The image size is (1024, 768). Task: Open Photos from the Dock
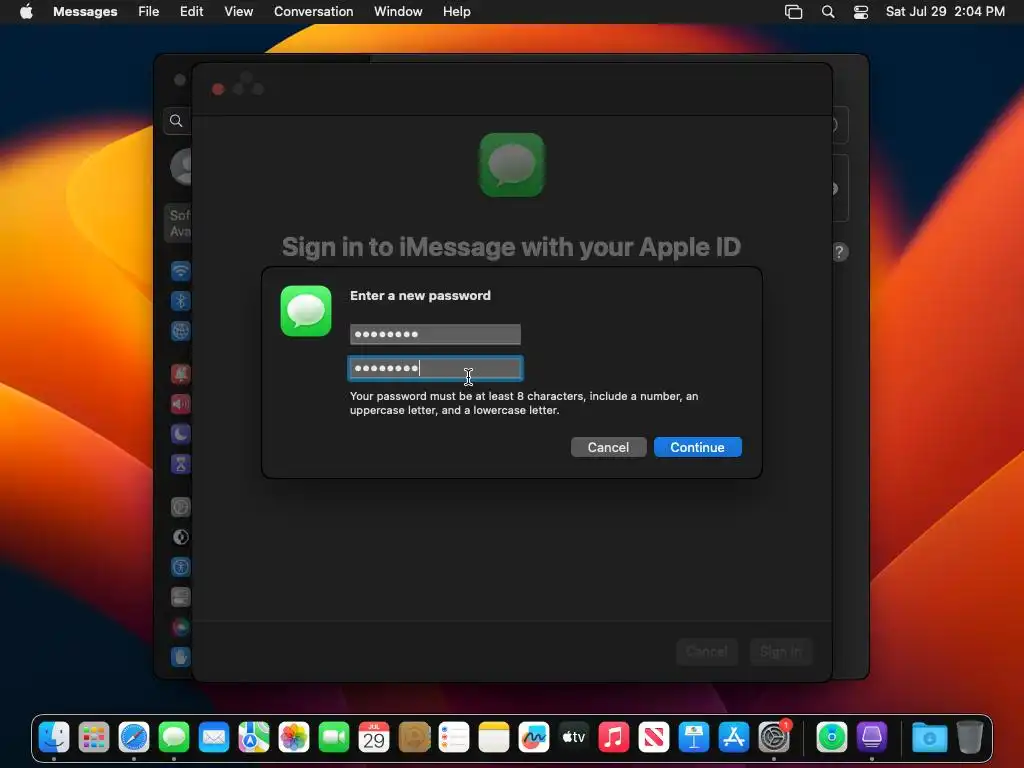[x=294, y=737]
